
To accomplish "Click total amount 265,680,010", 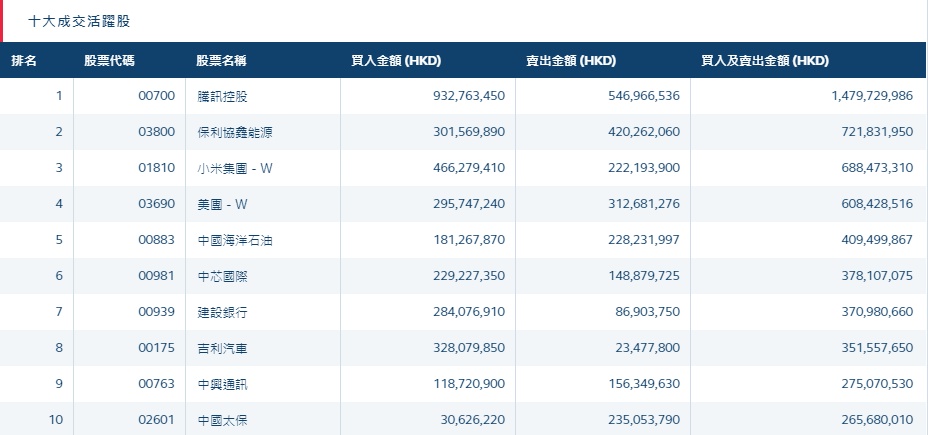I will (x=877, y=421).
